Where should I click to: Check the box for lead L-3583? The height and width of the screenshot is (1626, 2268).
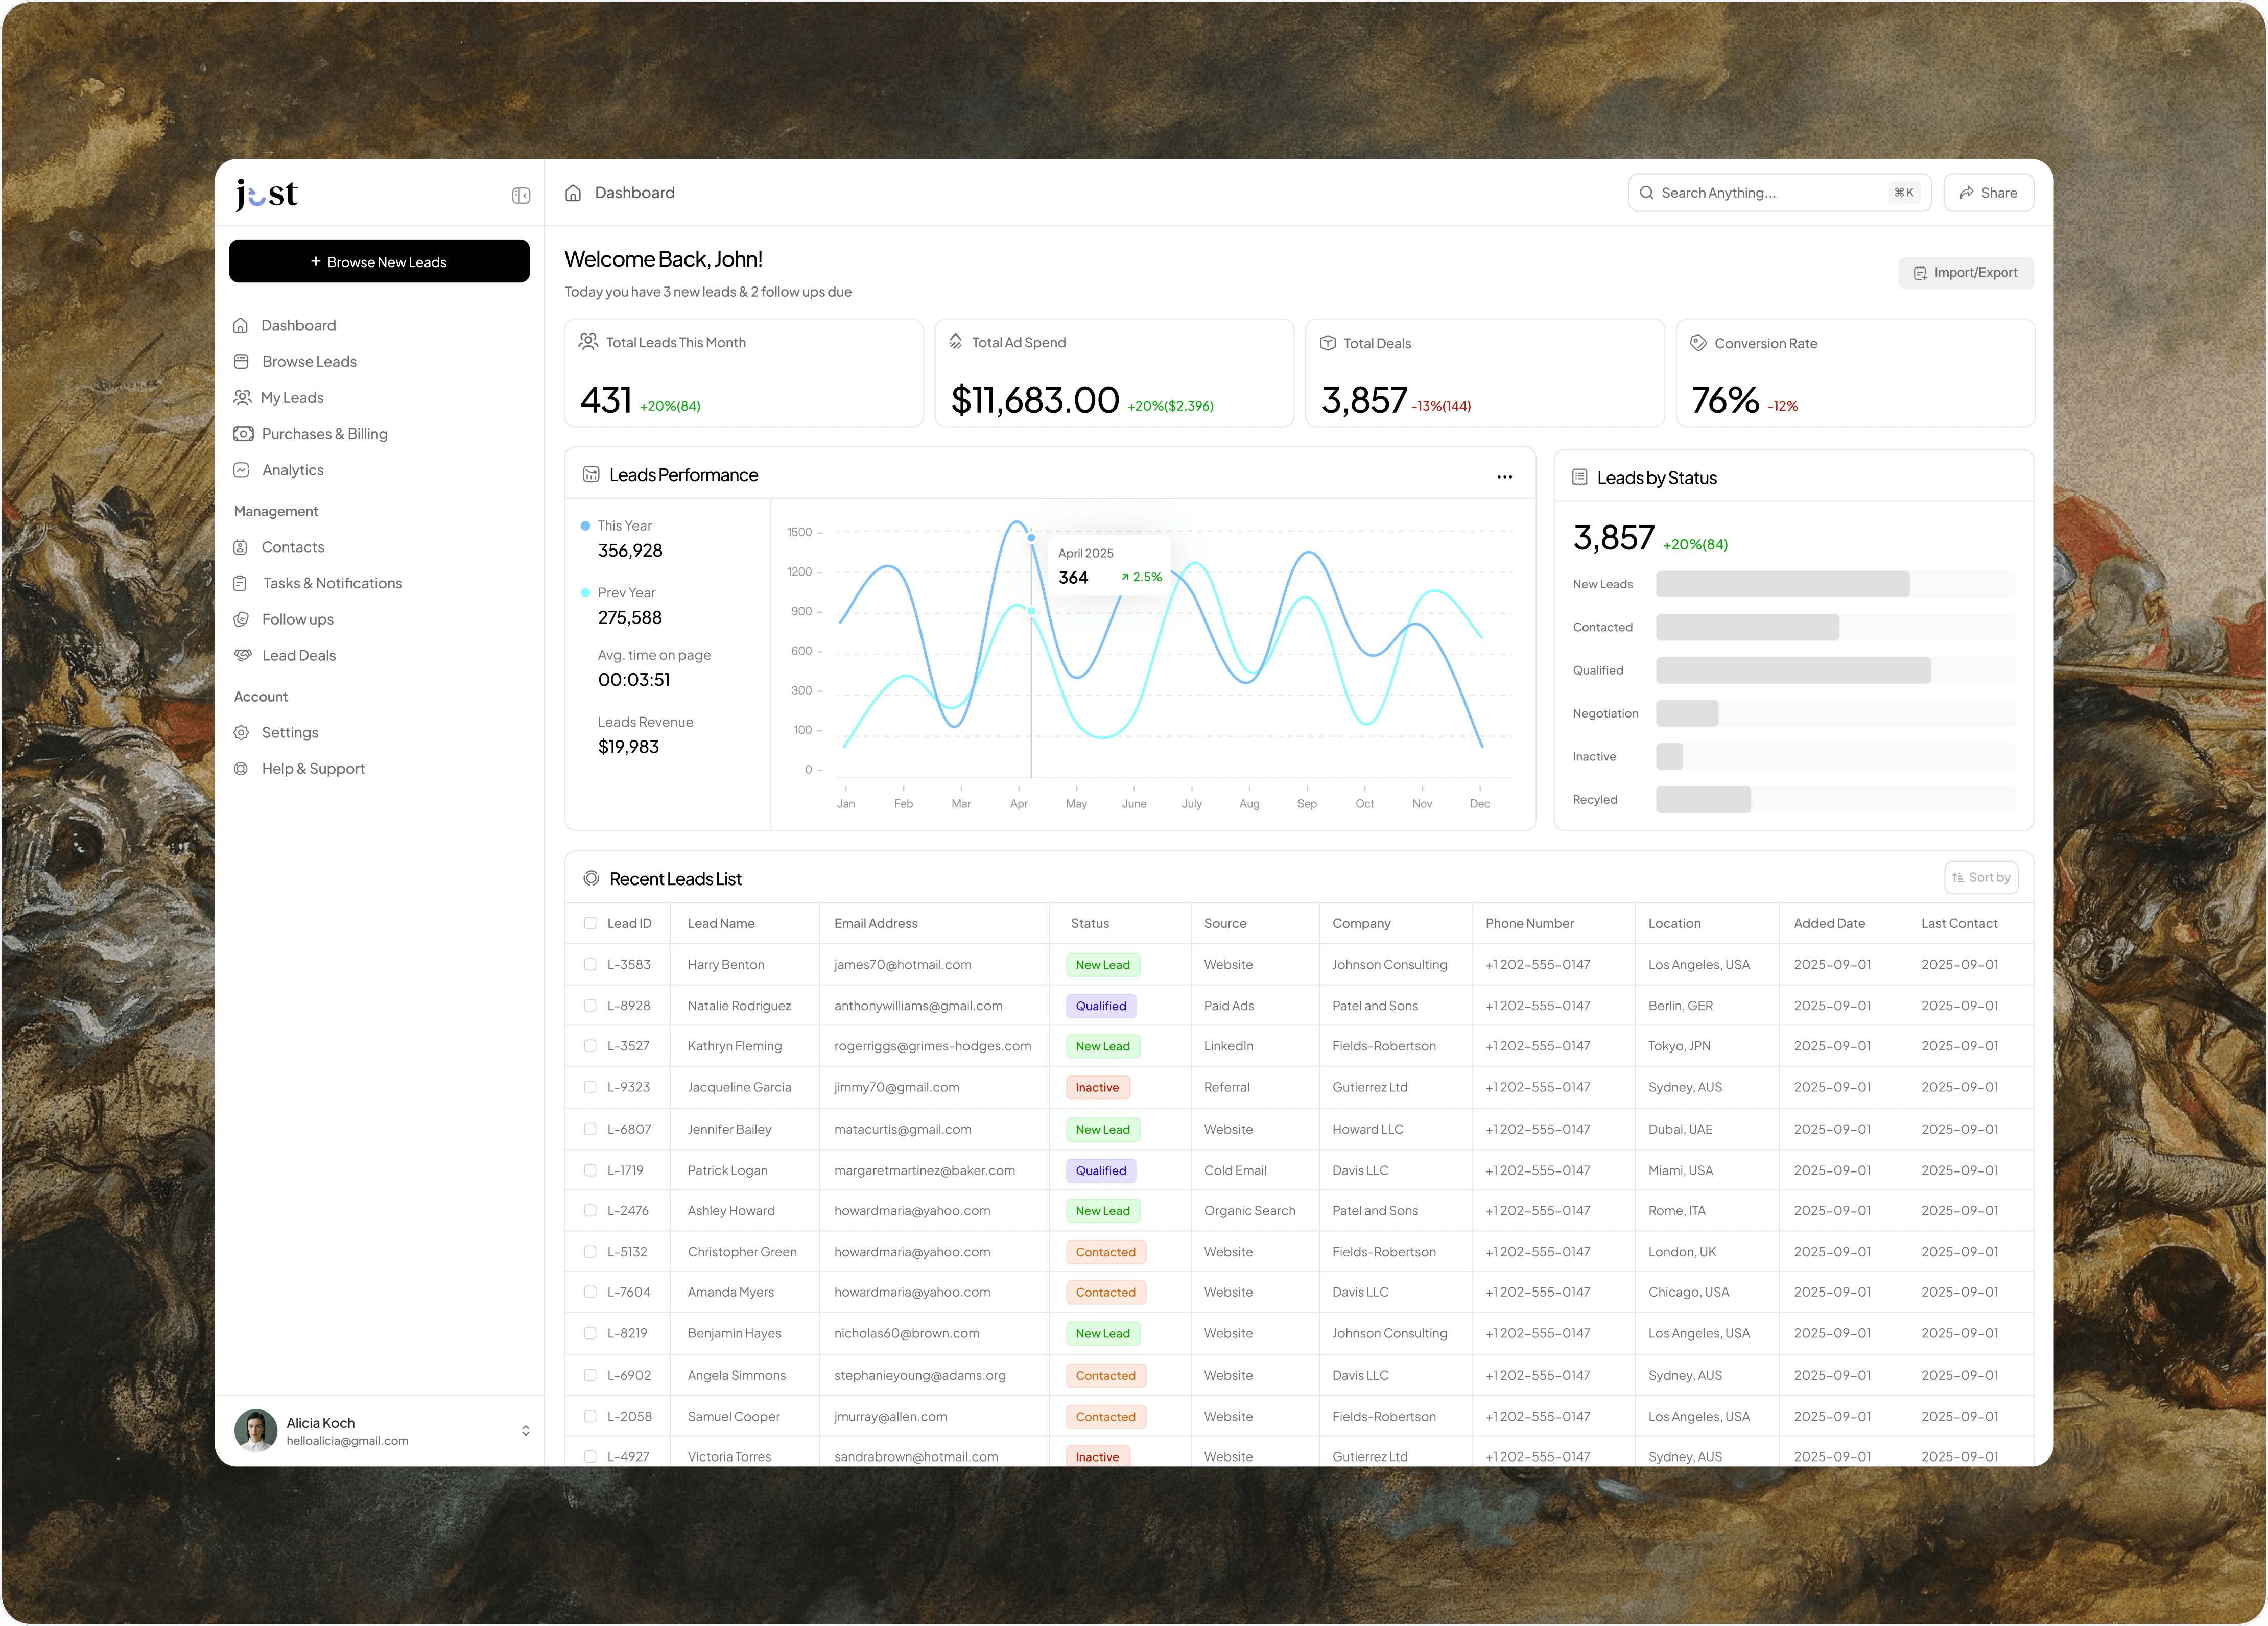point(590,965)
